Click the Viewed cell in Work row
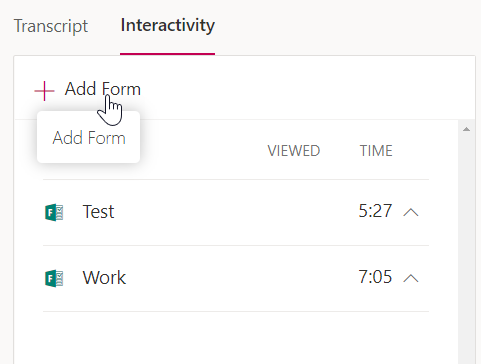This screenshot has width=481, height=364. click(x=294, y=278)
